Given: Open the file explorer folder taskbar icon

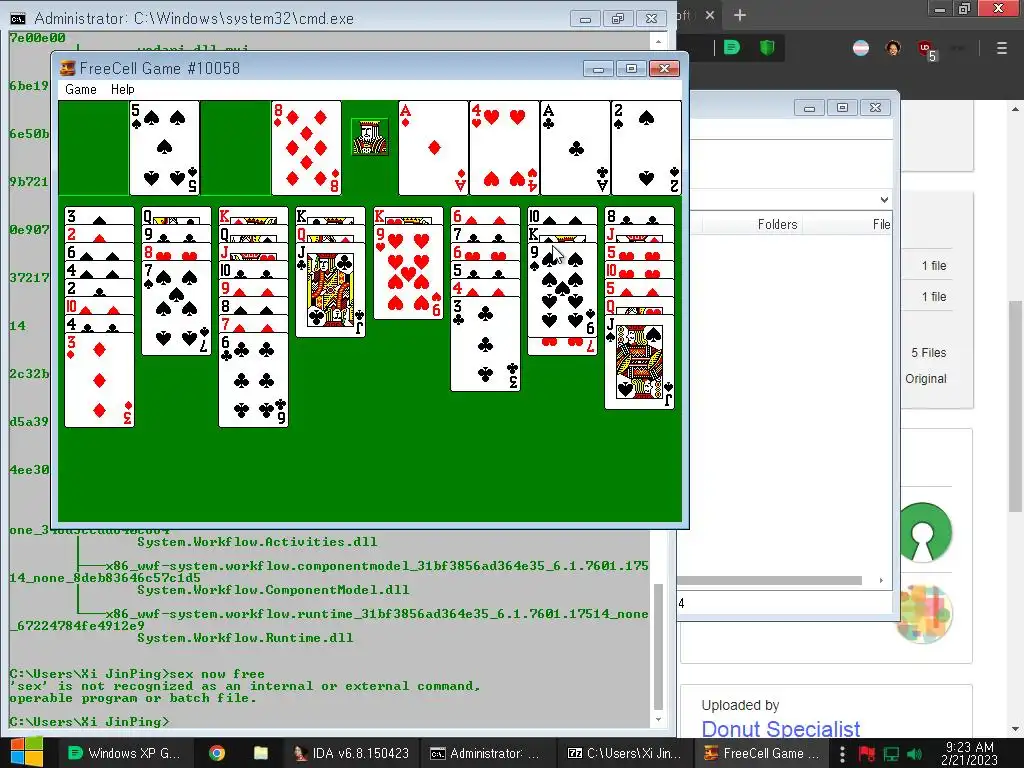Looking at the screenshot, I should (261, 753).
